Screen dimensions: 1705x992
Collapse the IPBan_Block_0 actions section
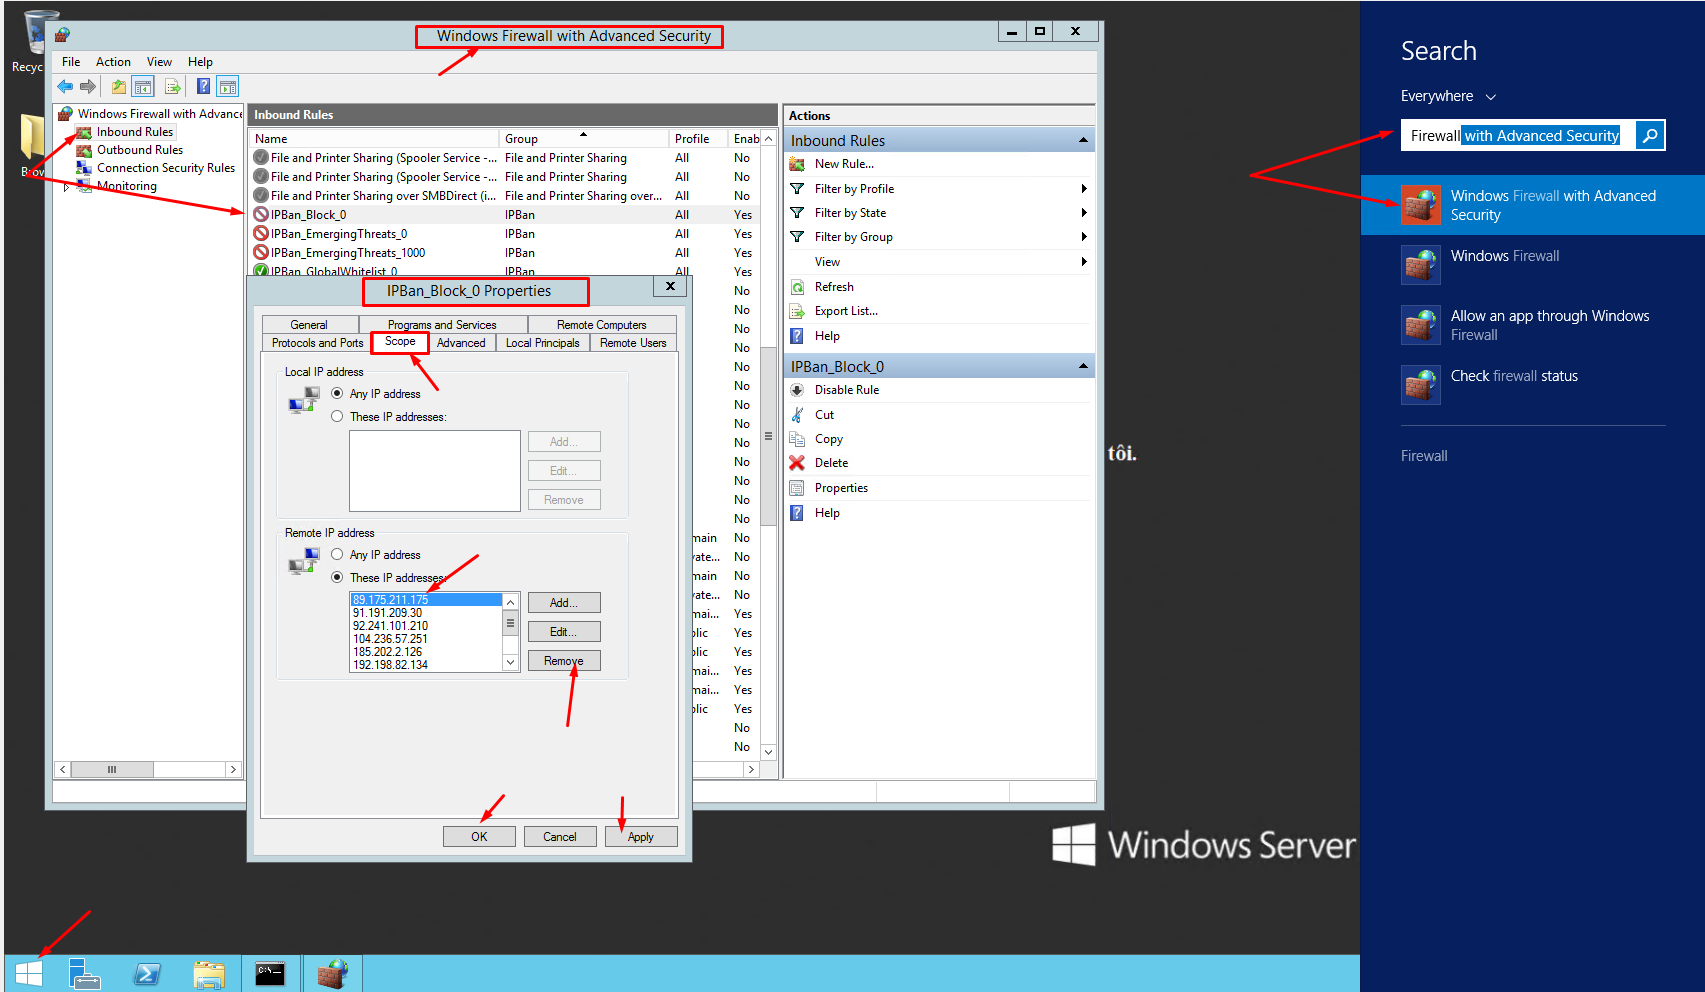click(x=1083, y=367)
